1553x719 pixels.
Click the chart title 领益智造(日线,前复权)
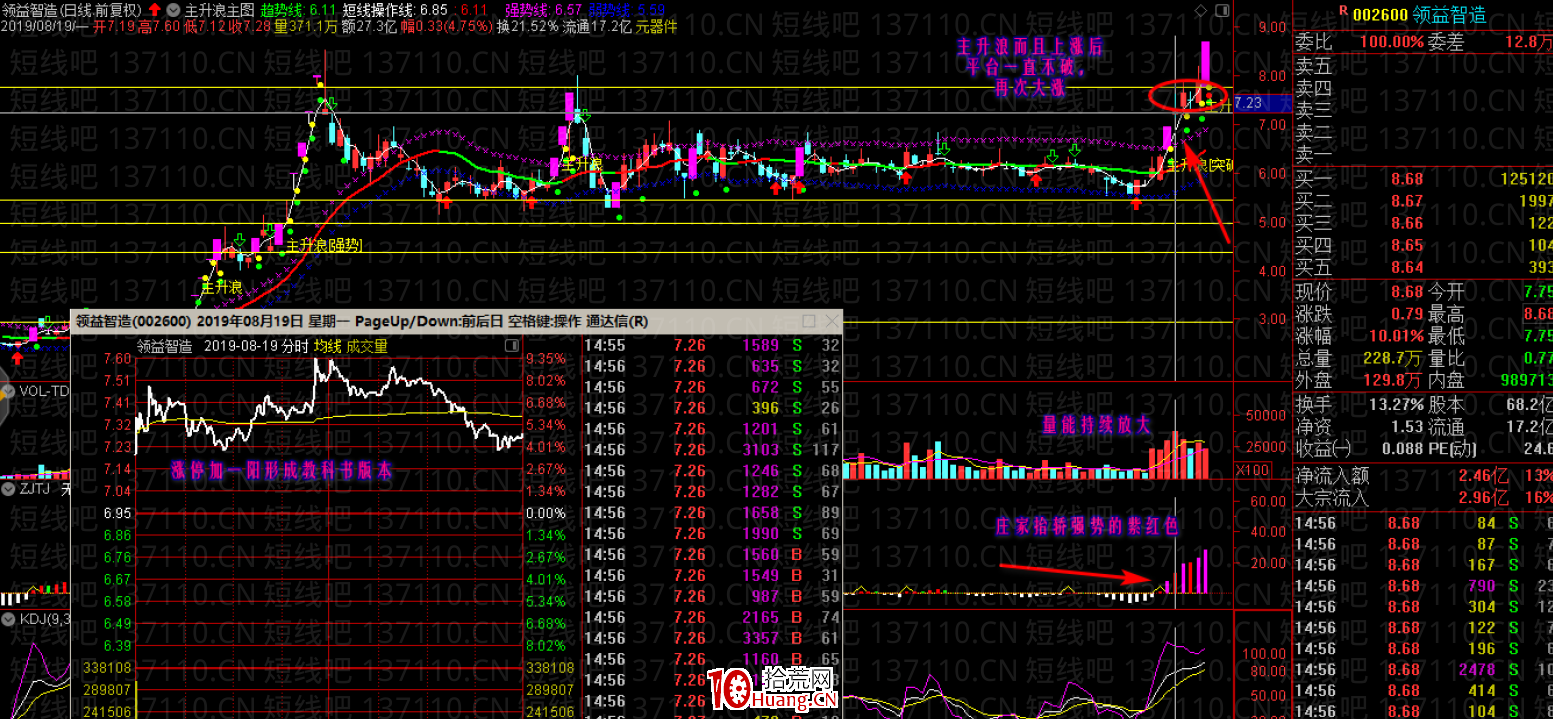[72, 9]
